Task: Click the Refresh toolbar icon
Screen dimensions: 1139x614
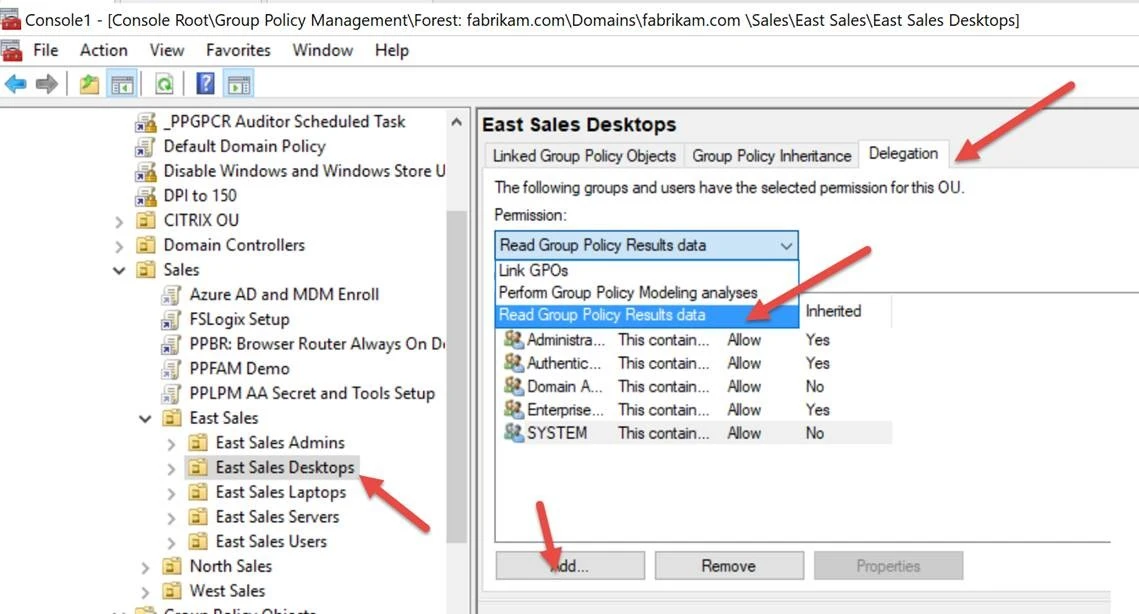Action: [164, 84]
